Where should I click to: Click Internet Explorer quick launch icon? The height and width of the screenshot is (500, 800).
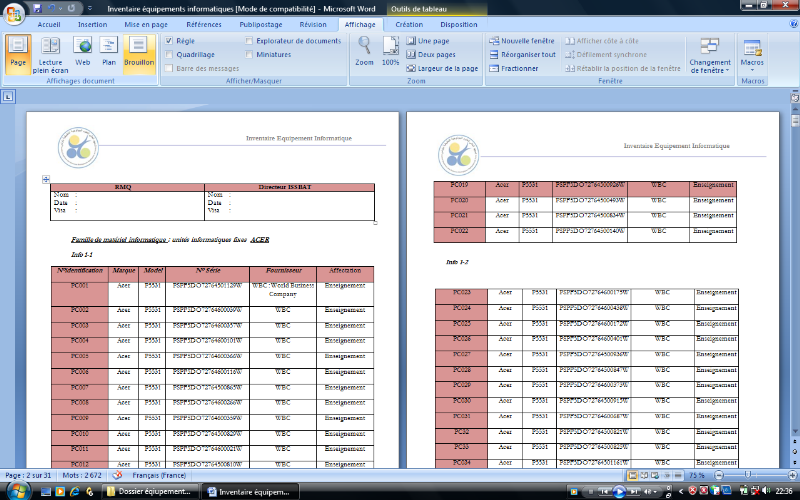(75, 492)
